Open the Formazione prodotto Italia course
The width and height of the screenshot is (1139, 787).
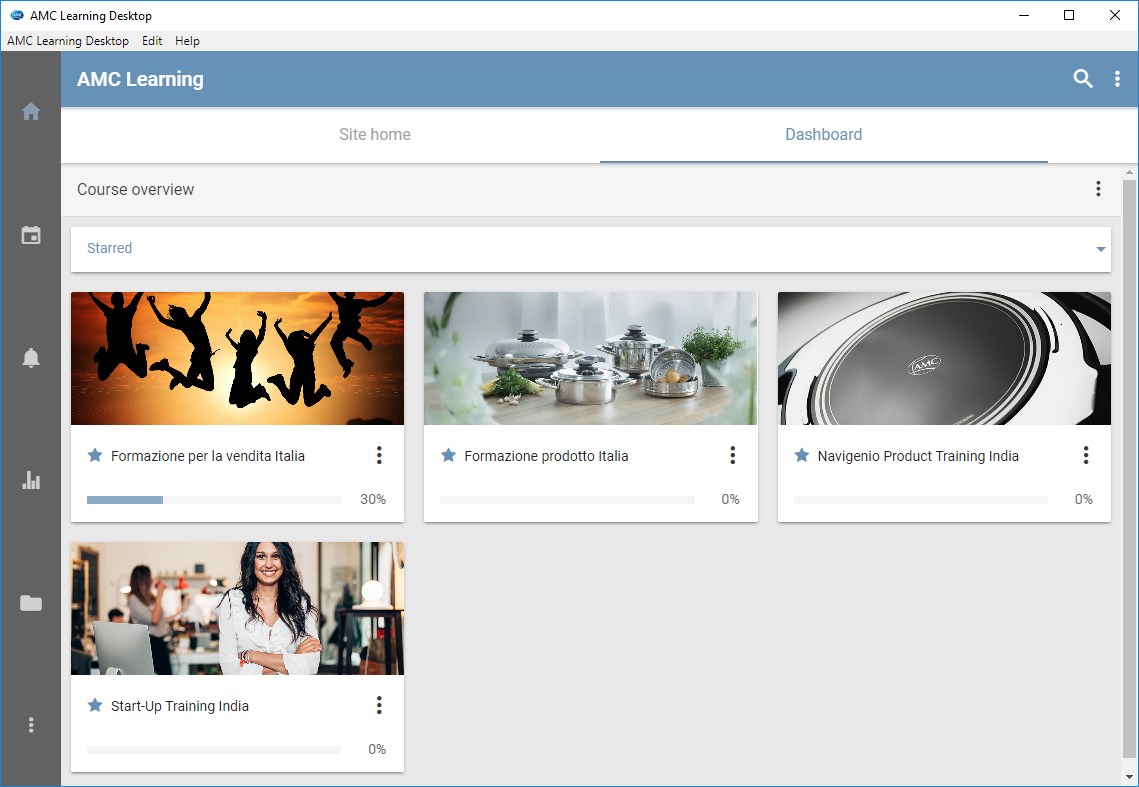point(546,455)
